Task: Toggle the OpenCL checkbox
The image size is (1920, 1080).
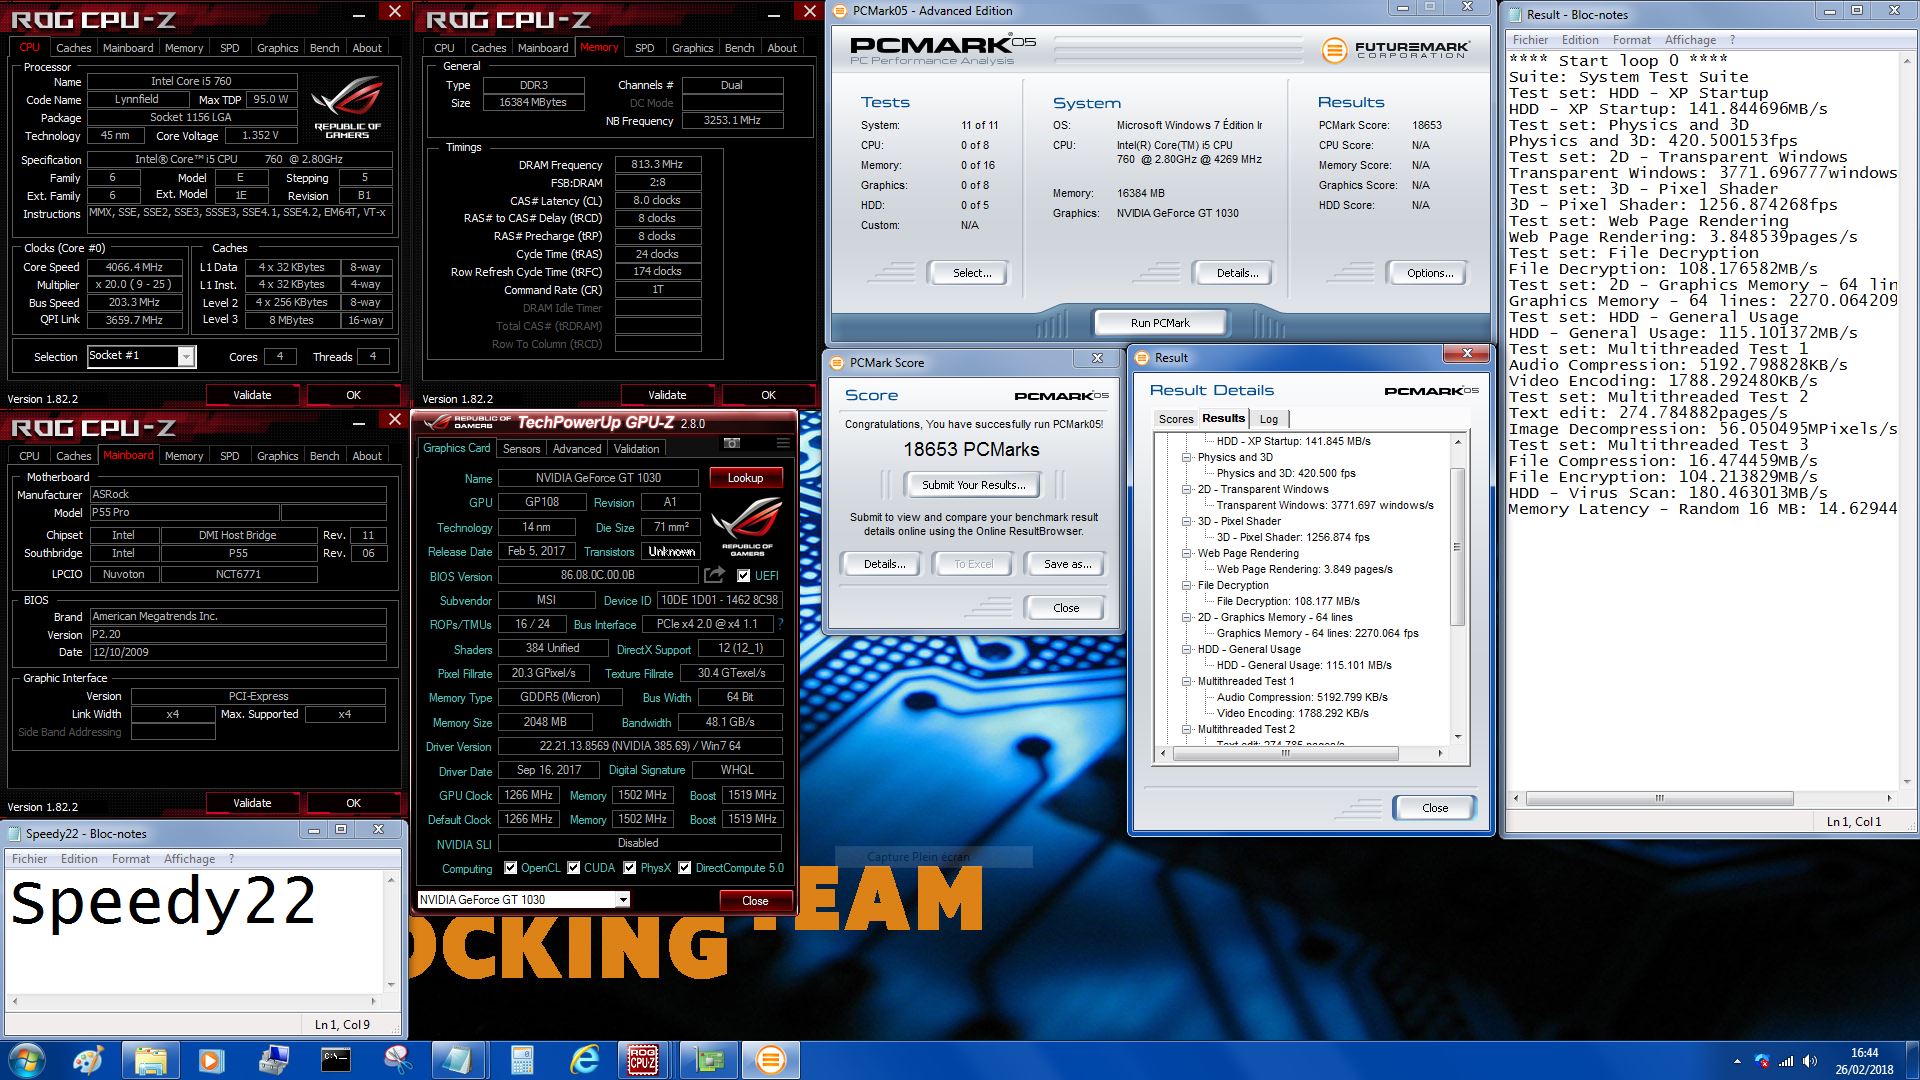Action: pos(511,868)
